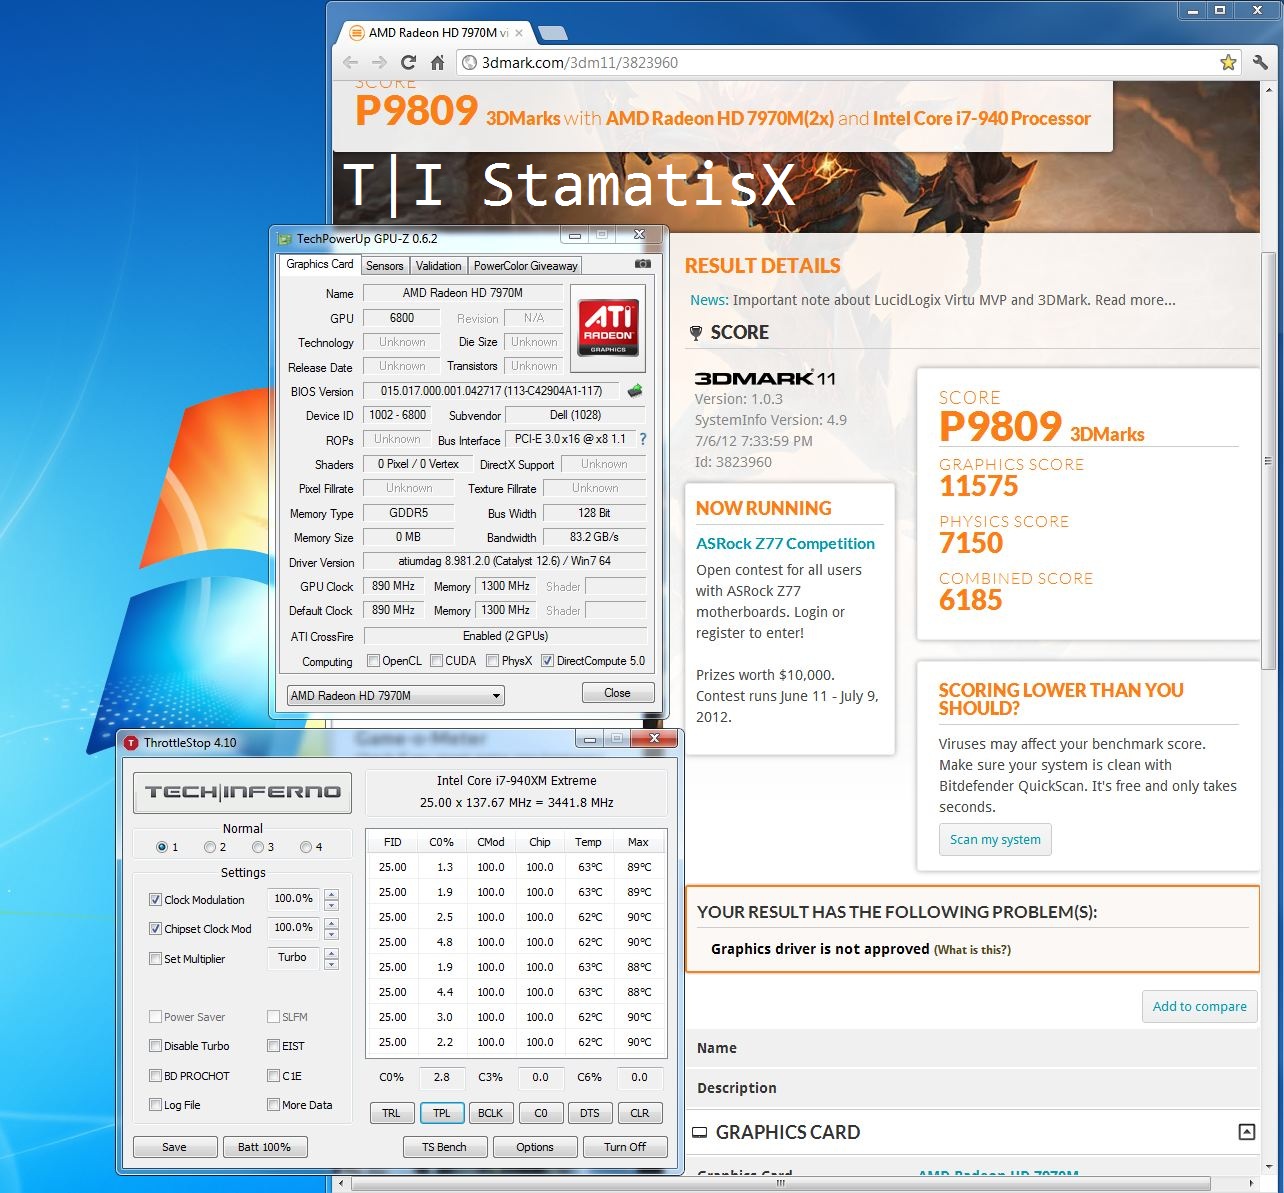1284x1193 pixels.
Task: Uncheck the Clock Modulation checkbox
Action: click(155, 900)
